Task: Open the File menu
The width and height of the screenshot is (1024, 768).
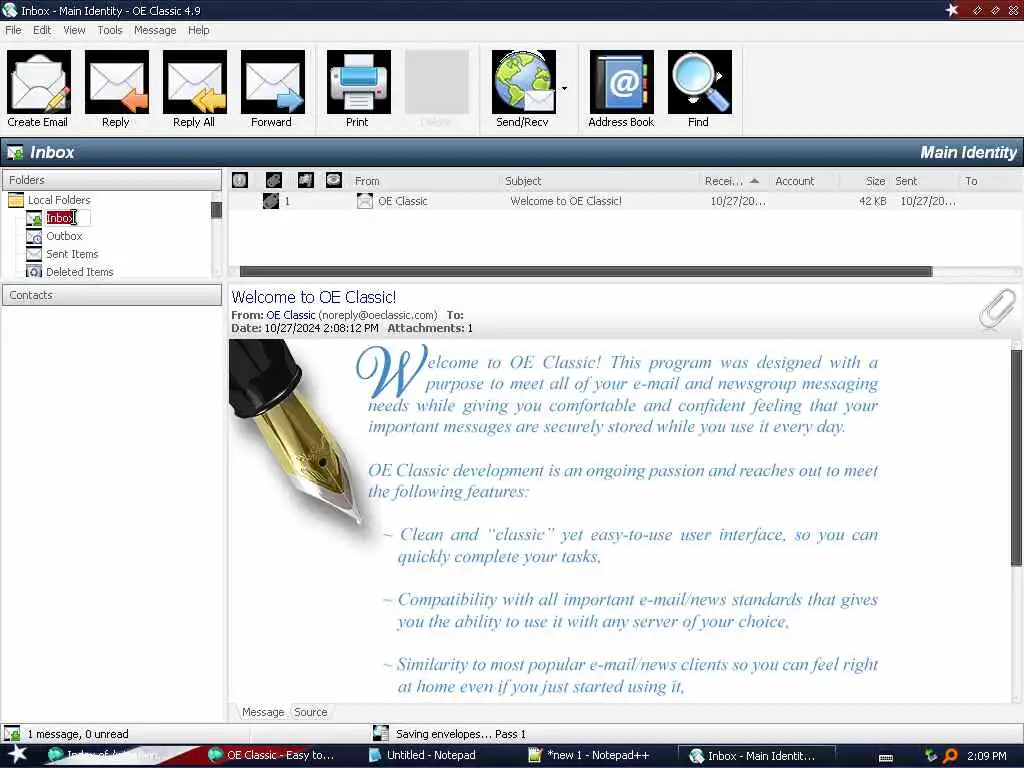Action: click(x=13, y=30)
